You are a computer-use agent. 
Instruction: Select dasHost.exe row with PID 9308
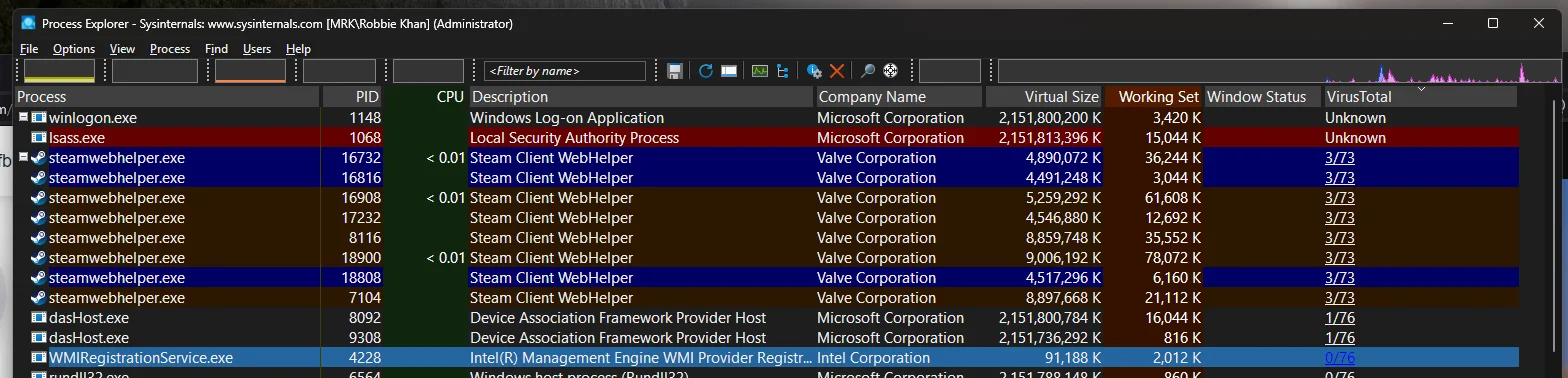coord(767,338)
